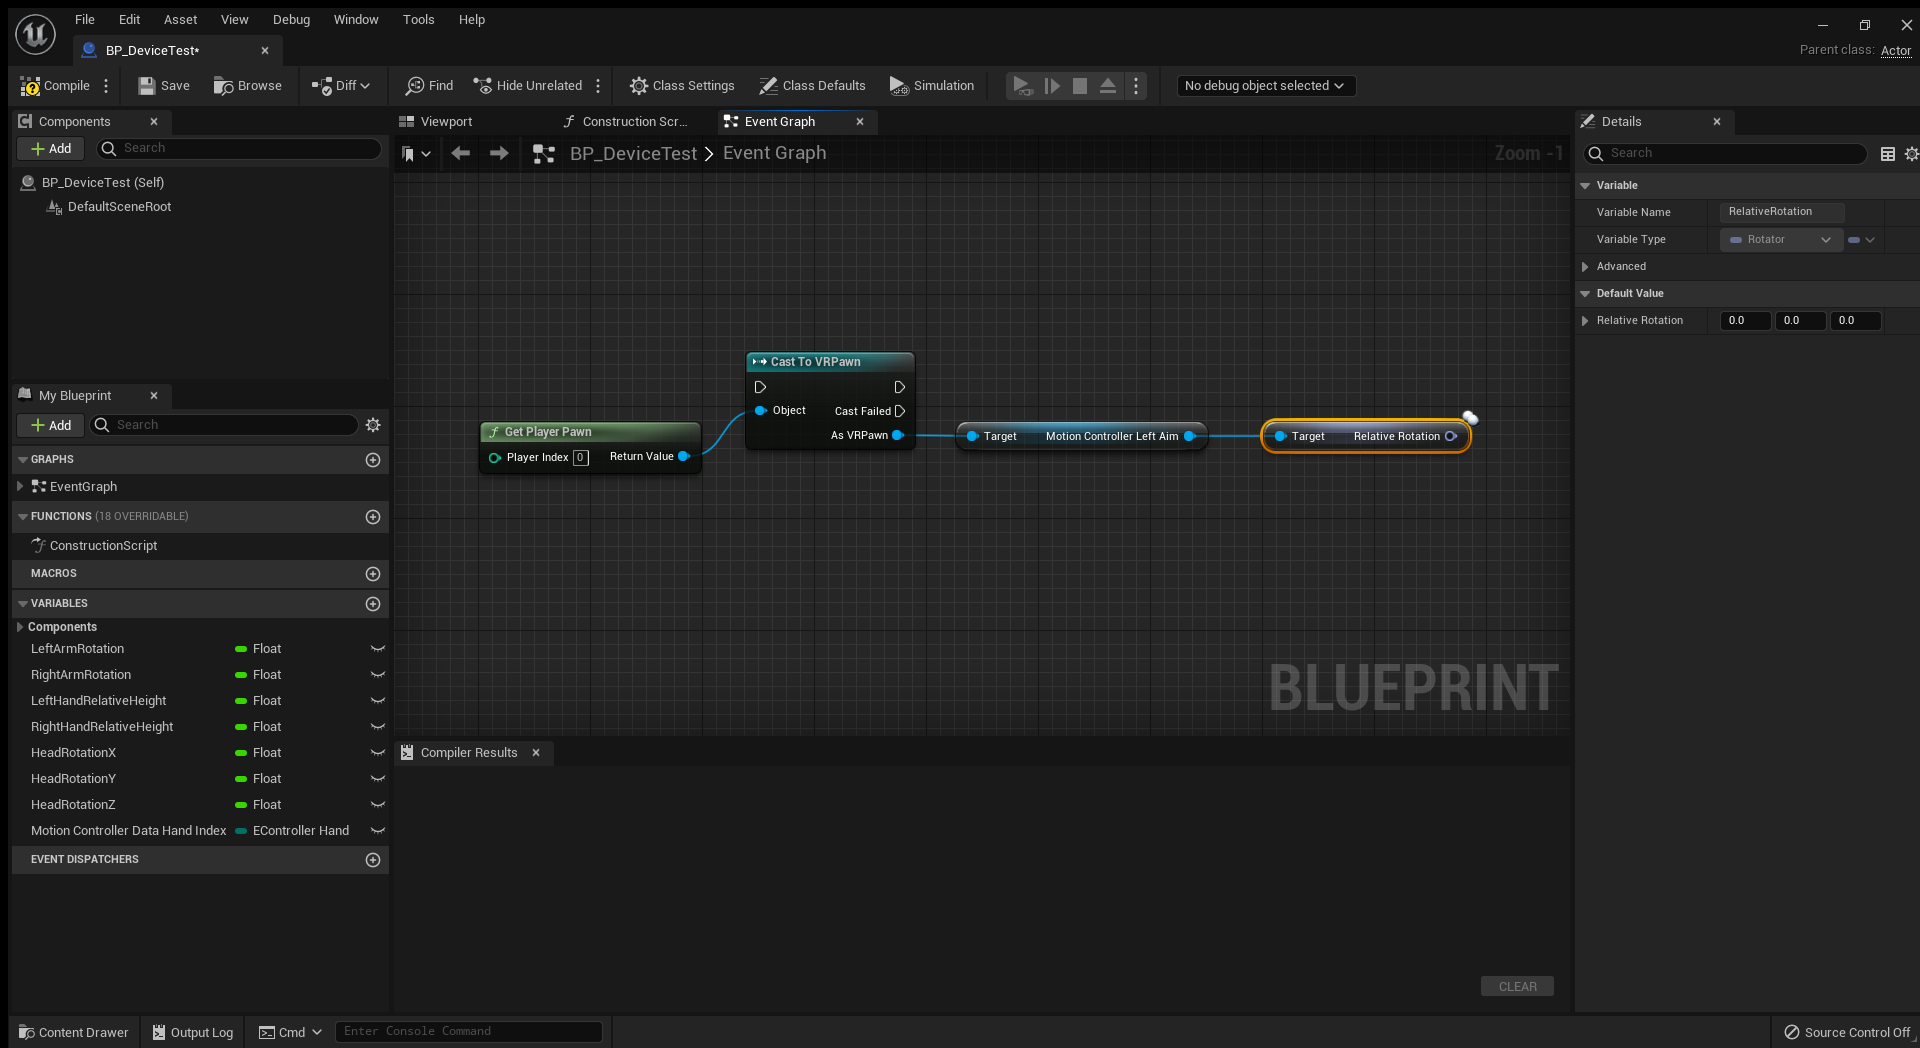This screenshot has width=1920, height=1048.
Task: Open play options three-dot menu
Action: point(1136,86)
